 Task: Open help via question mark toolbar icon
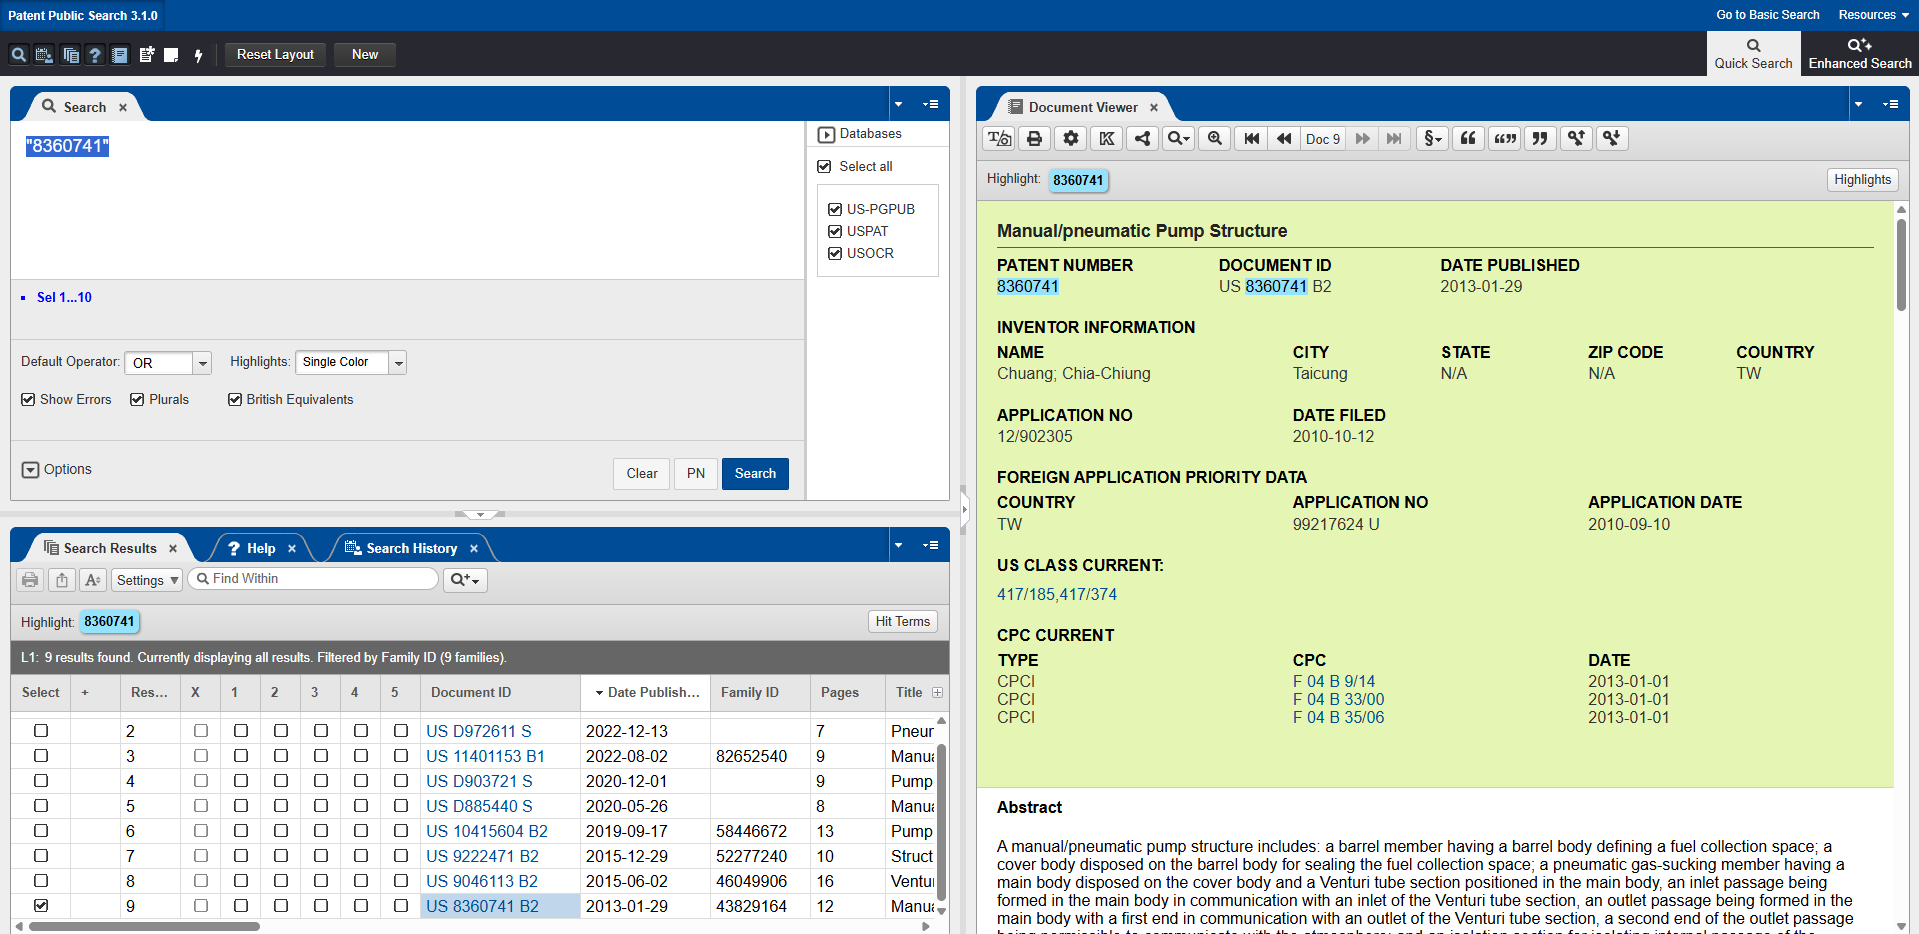[x=95, y=55]
